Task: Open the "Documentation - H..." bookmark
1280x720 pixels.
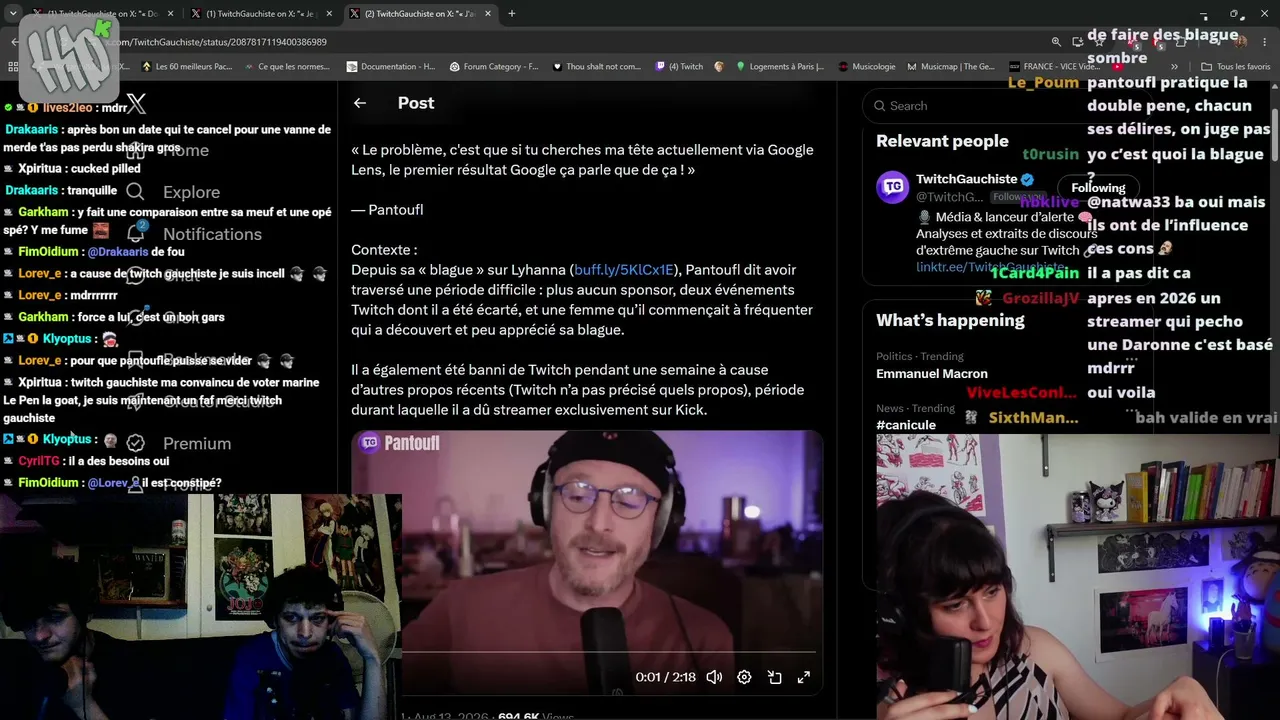Action: (390, 67)
